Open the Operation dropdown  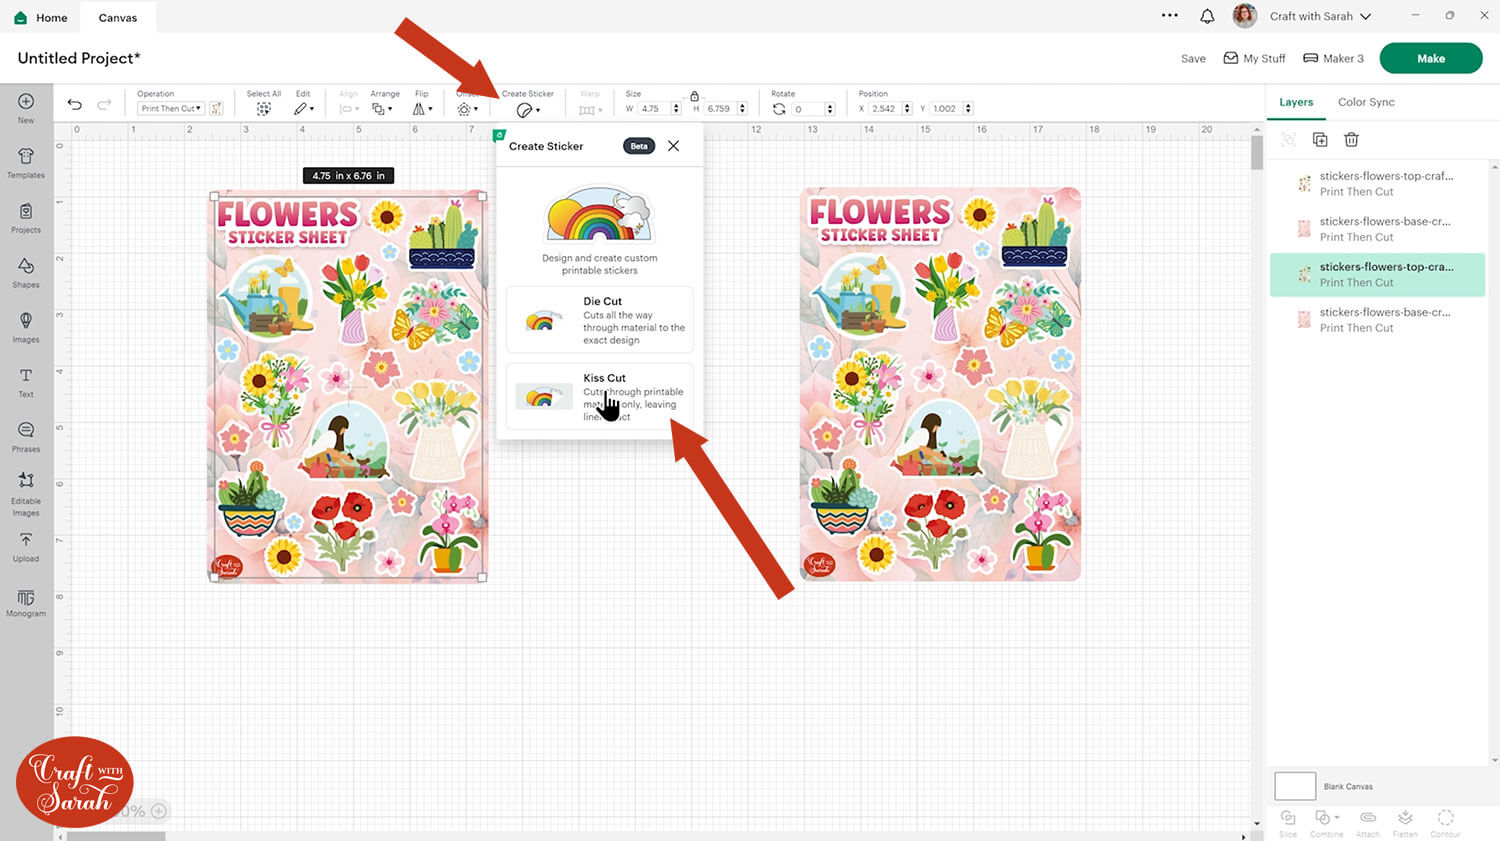[171, 108]
